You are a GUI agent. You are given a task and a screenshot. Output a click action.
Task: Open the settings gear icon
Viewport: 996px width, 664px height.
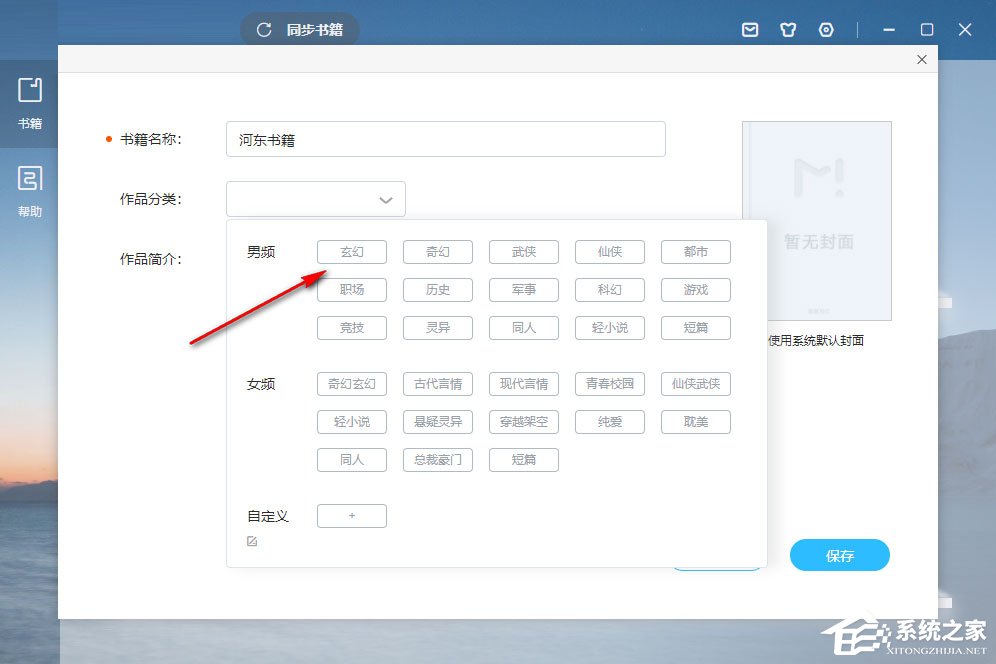tap(825, 29)
